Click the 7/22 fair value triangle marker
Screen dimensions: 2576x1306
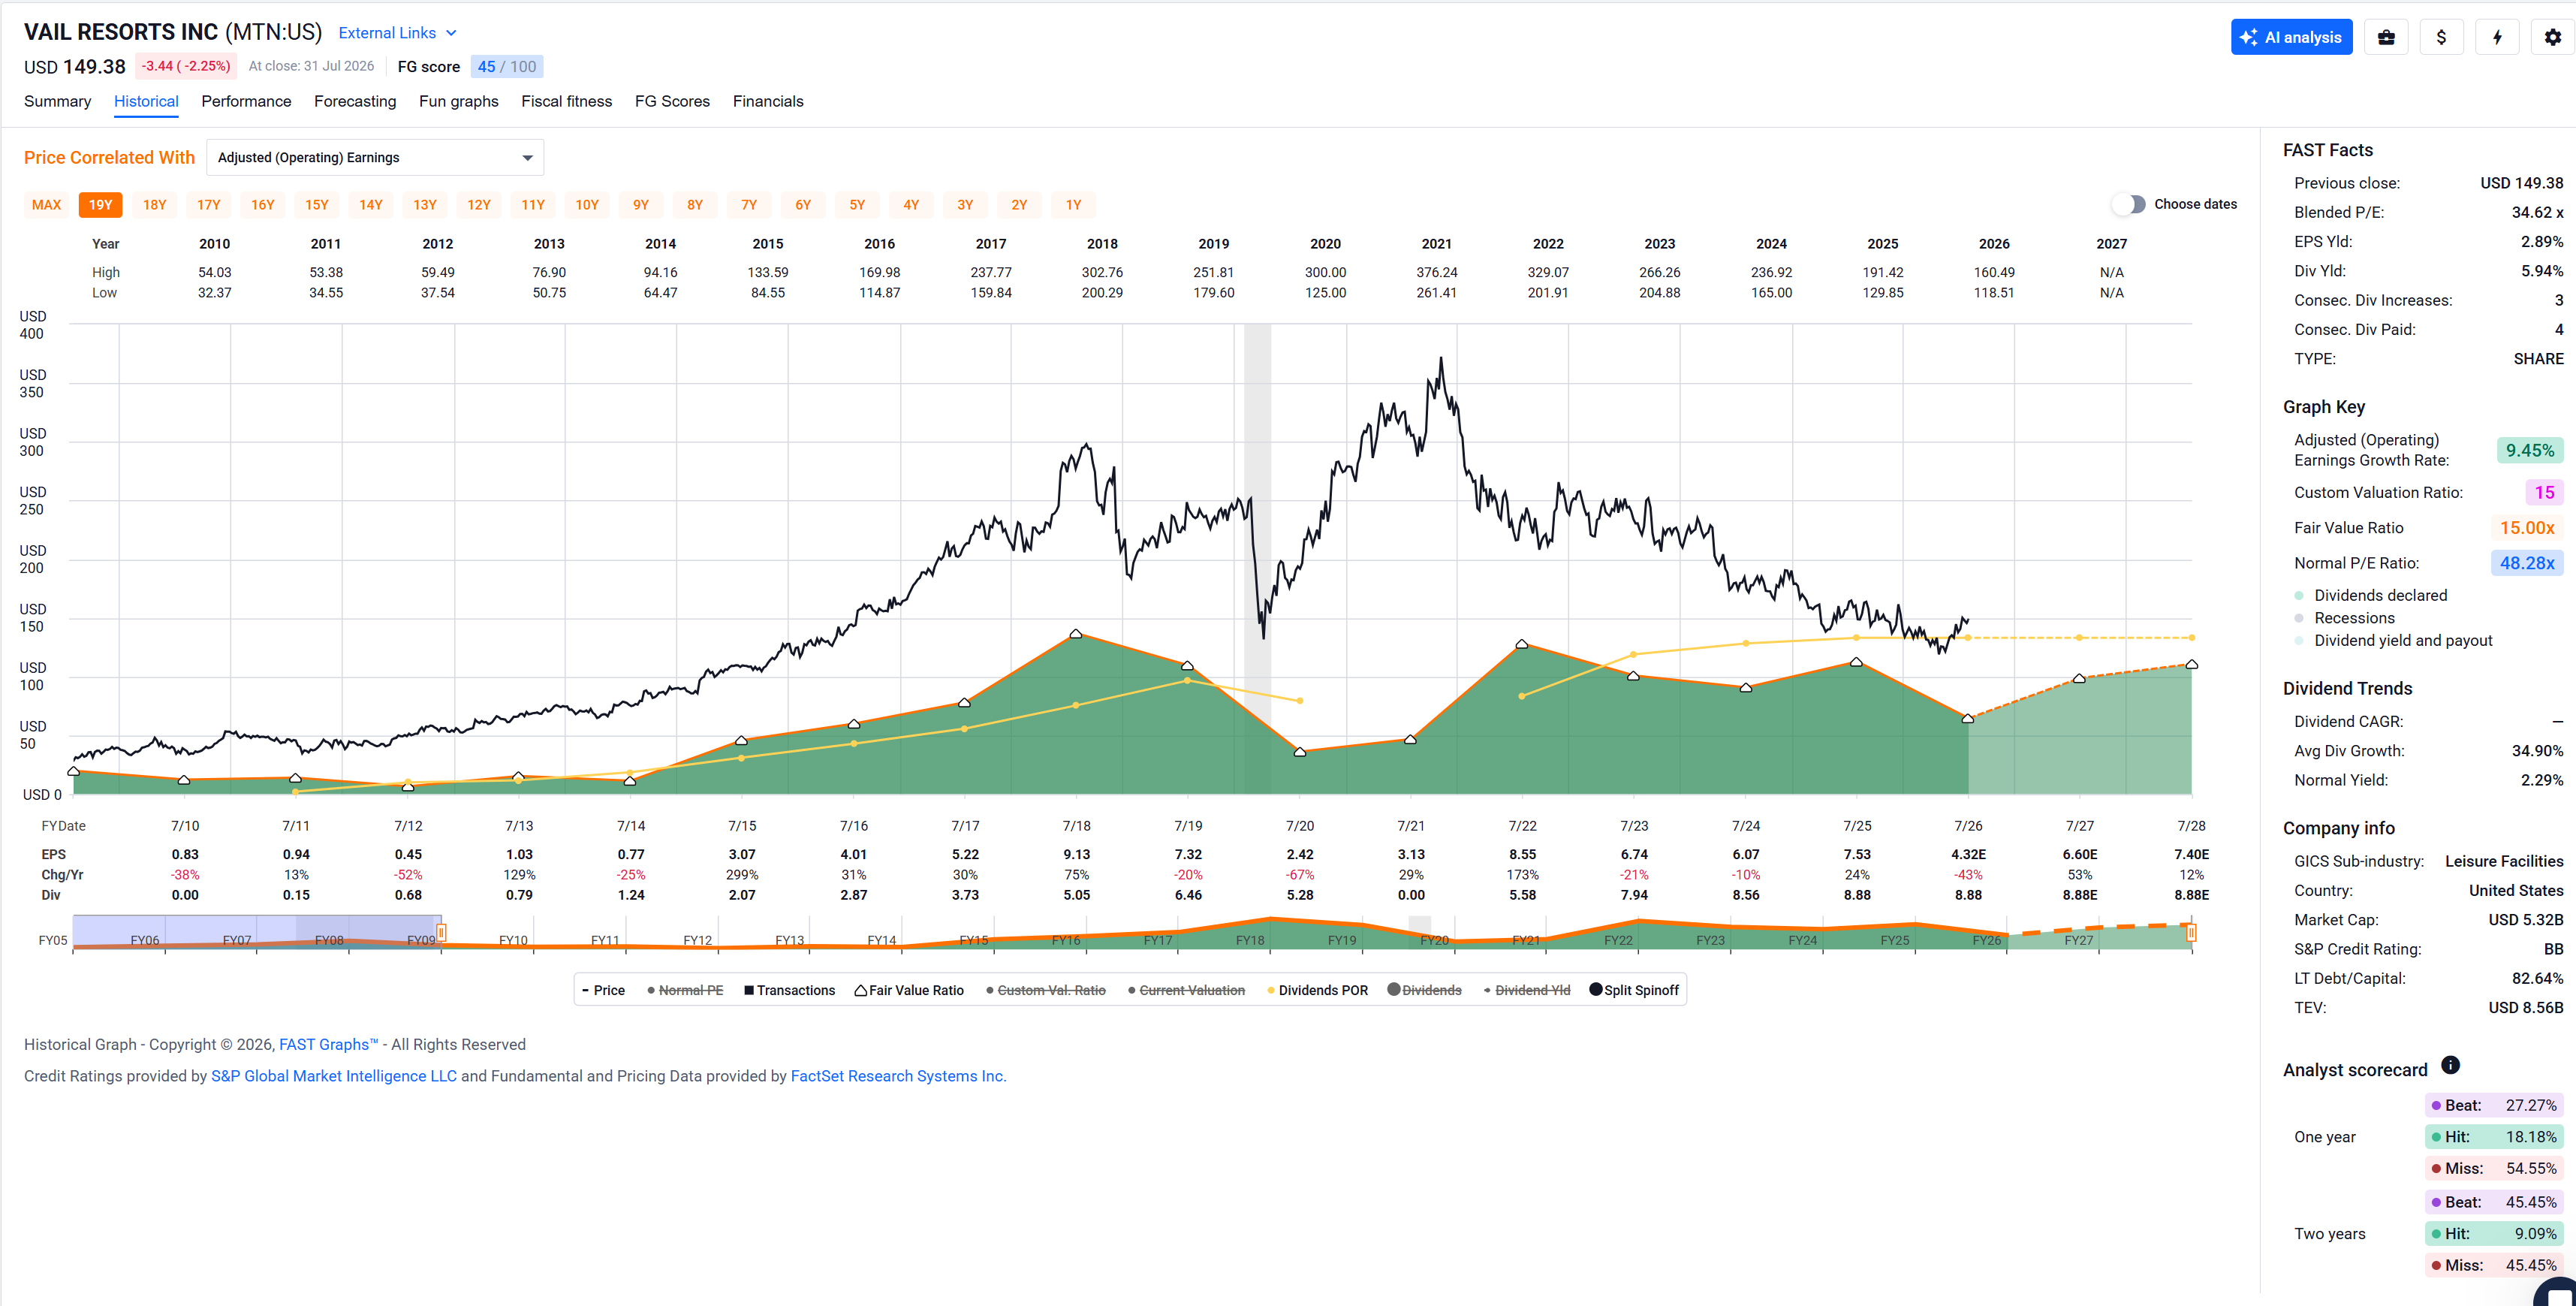[x=1522, y=644]
